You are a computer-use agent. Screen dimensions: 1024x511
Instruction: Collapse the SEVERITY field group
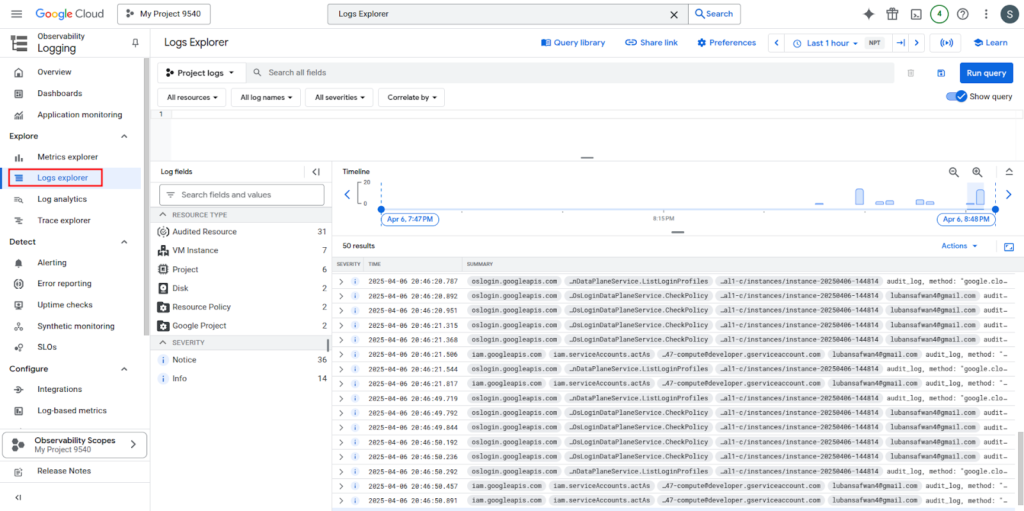click(163, 342)
